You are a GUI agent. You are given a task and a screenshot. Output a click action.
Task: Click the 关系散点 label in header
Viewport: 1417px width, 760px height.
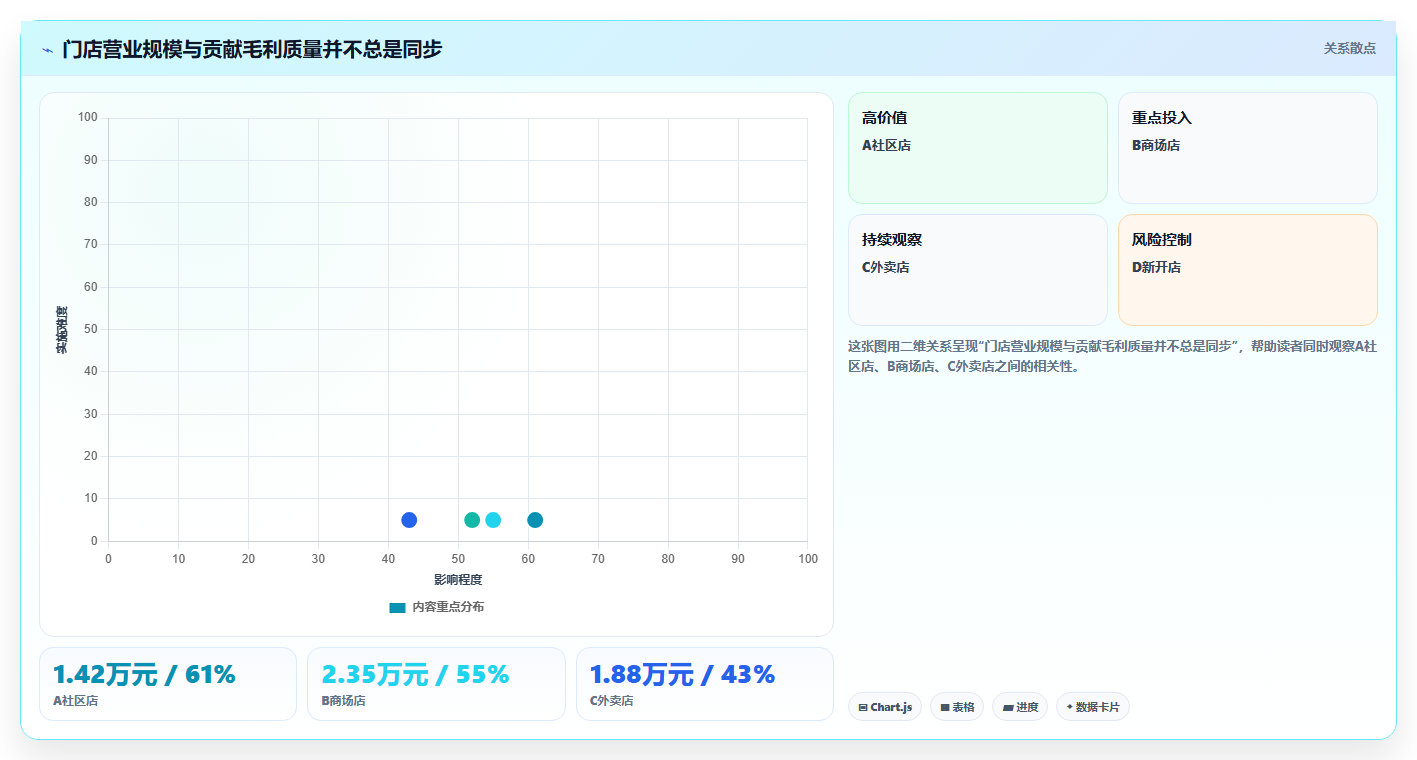(x=1349, y=48)
